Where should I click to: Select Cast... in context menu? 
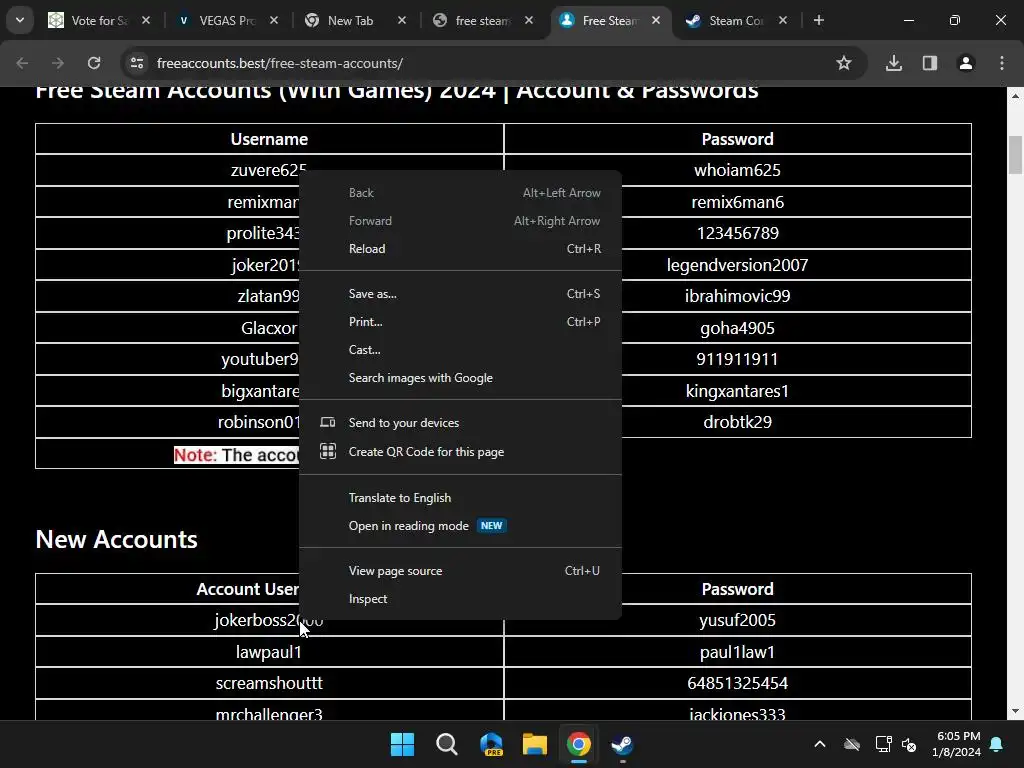(460, 350)
